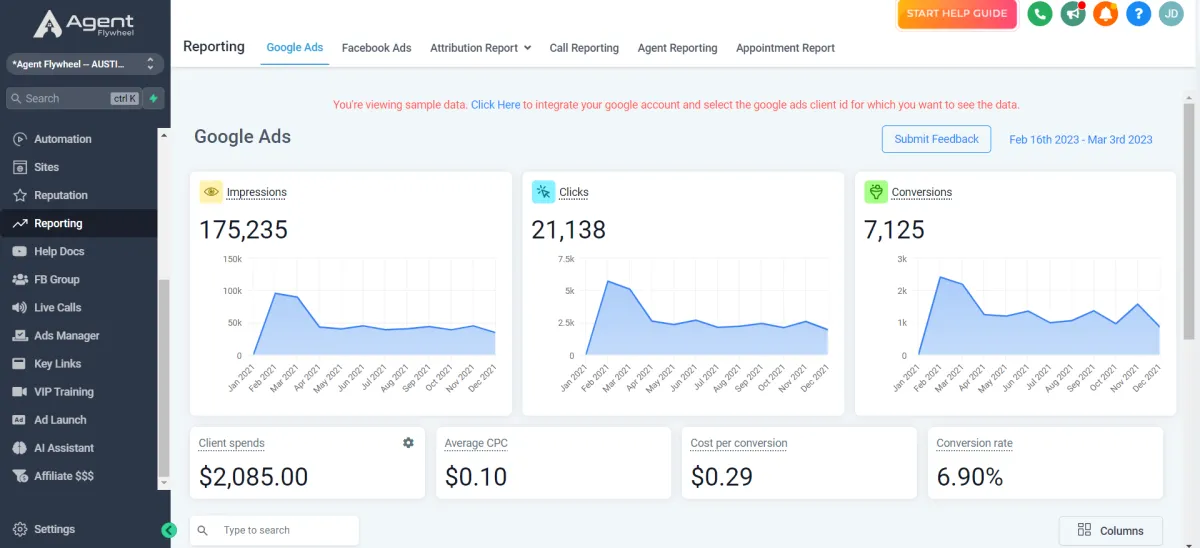1200x548 pixels.
Task: Click the Affiliate $$$ sidebar icon
Action: click(20, 476)
